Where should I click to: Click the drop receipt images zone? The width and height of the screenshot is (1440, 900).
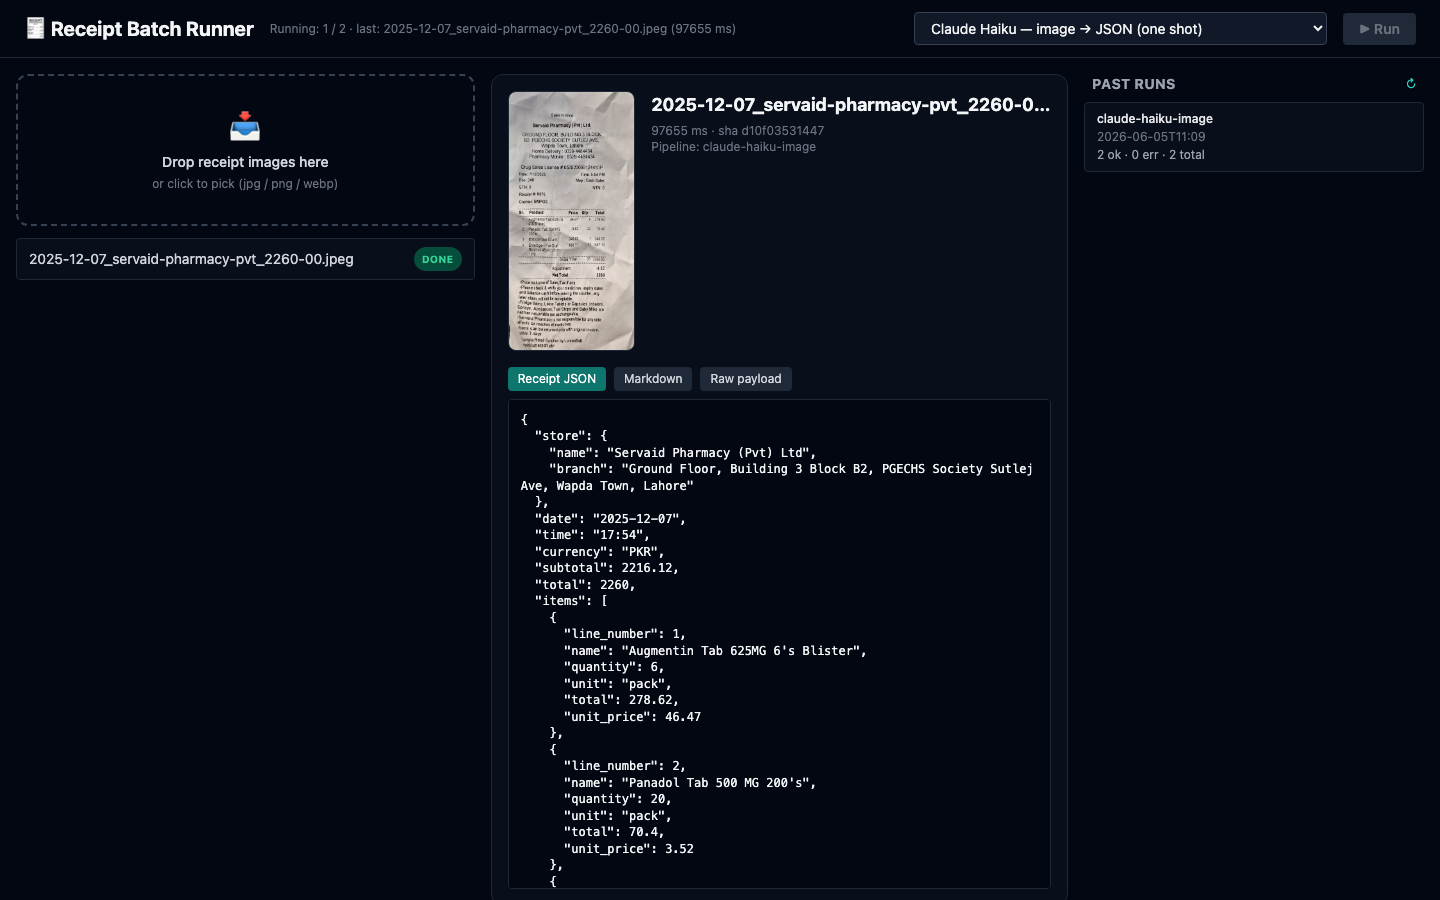pos(245,150)
